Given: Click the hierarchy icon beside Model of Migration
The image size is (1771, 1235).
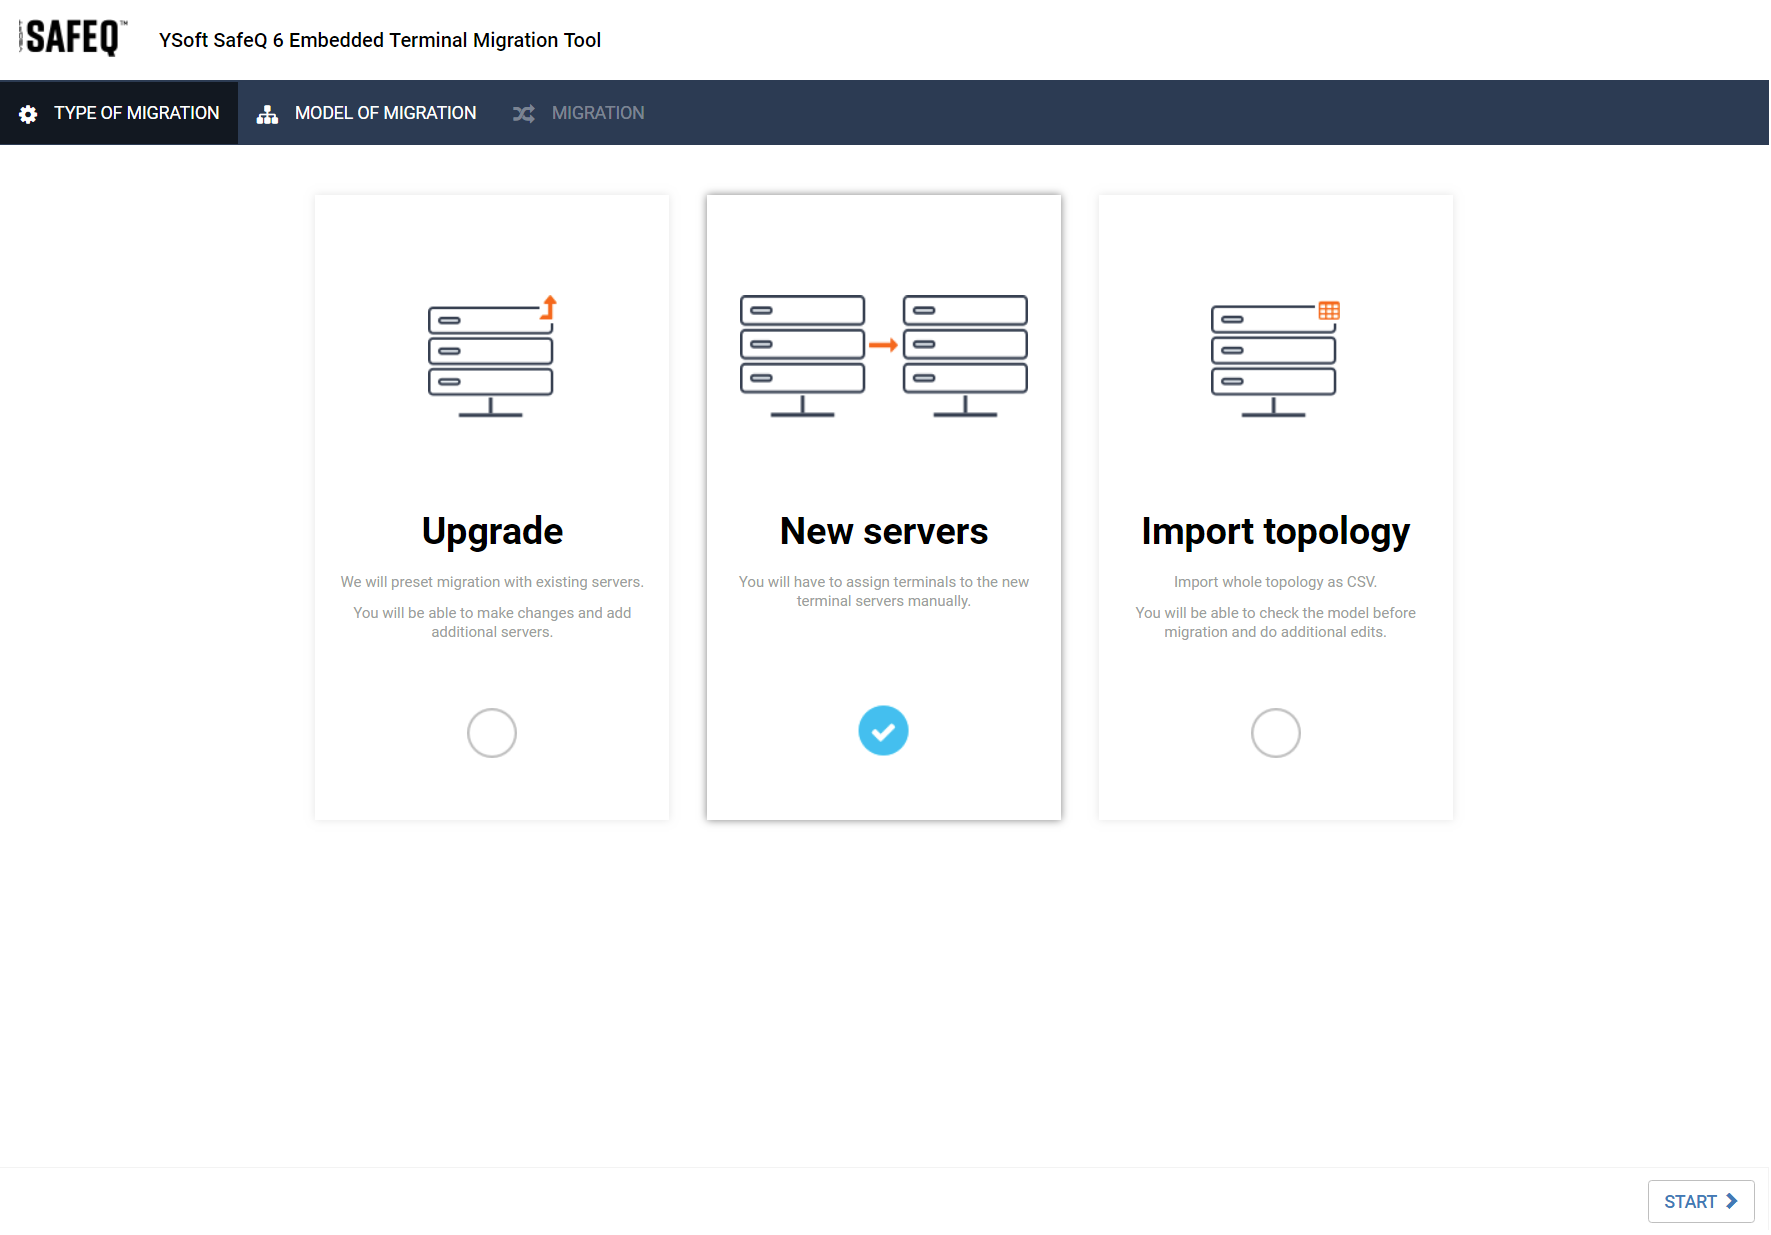Looking at the screenshot, I should (267, 114).
